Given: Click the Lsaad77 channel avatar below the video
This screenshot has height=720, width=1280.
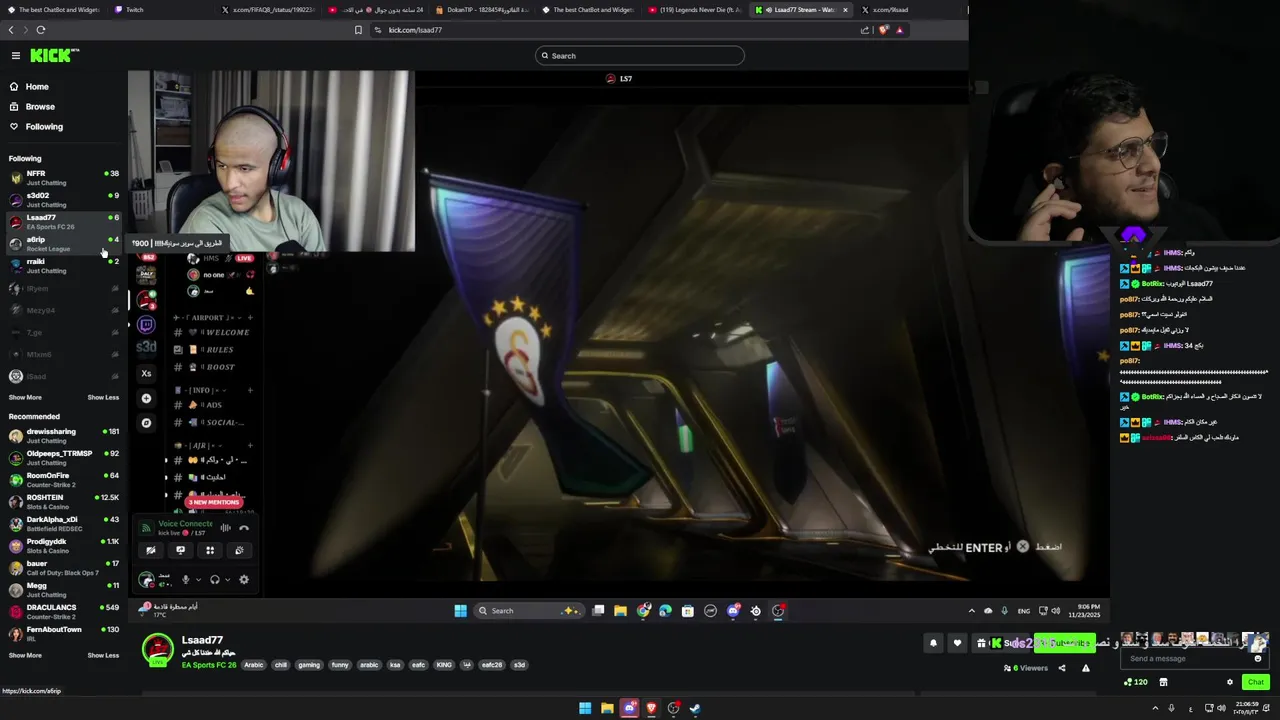Looking at the screenshot, I should [x=158, y=650].
